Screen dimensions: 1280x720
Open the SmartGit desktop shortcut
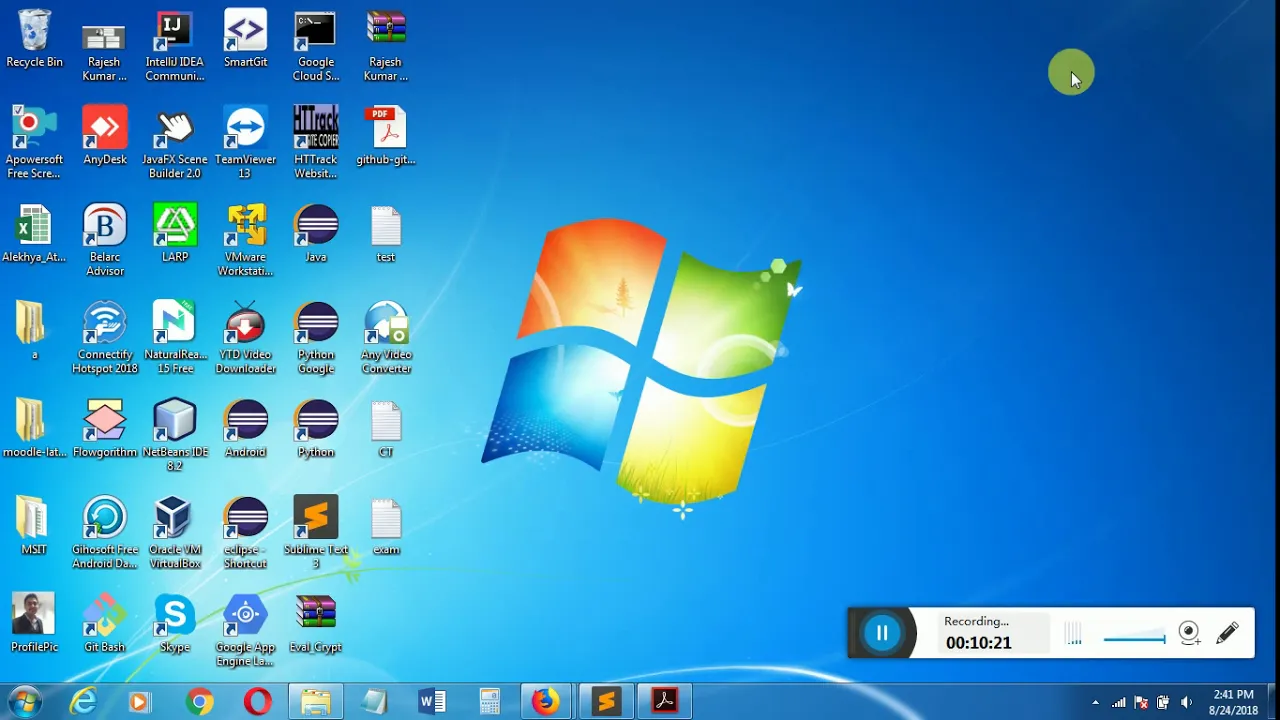245,40
